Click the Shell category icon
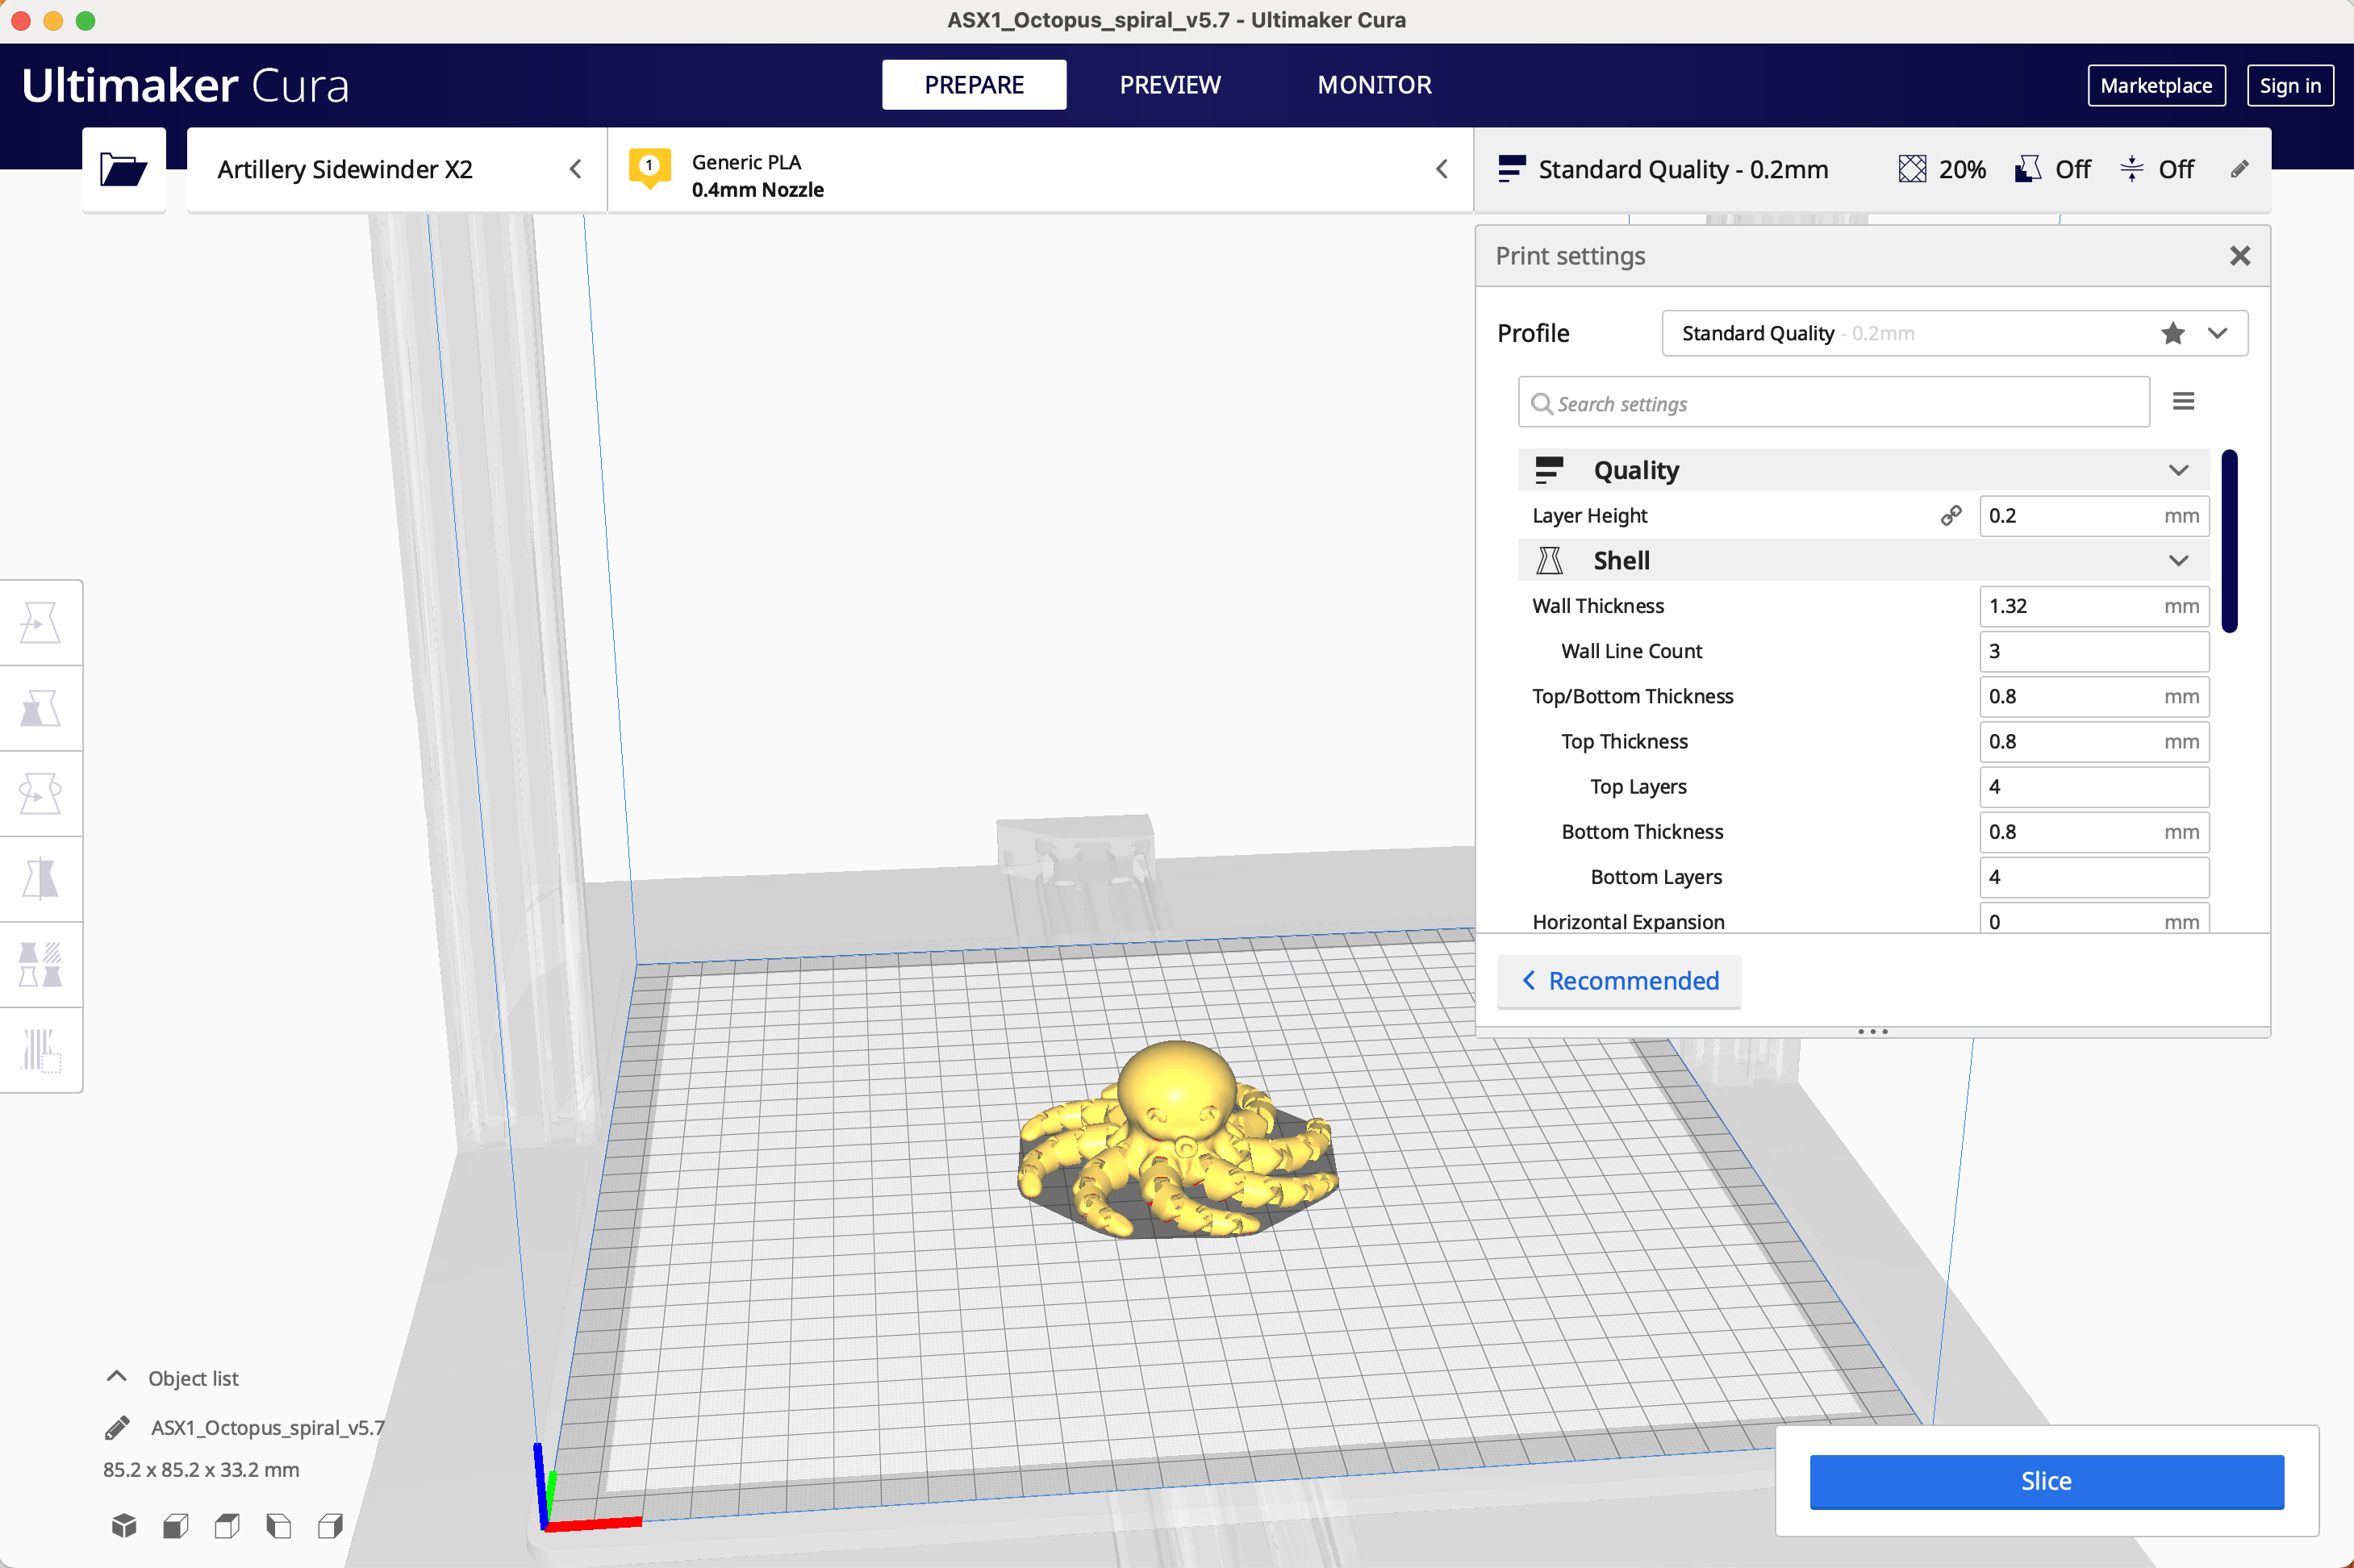The width and height of the screenshot is (2354, 1568). (x=1549, y=561)
